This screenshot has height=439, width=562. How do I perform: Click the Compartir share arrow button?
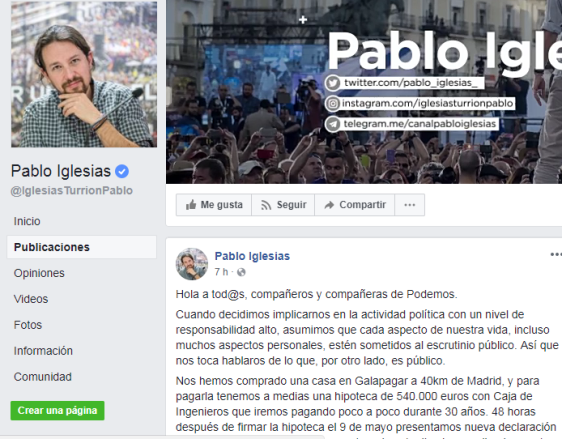click(354, 205)
